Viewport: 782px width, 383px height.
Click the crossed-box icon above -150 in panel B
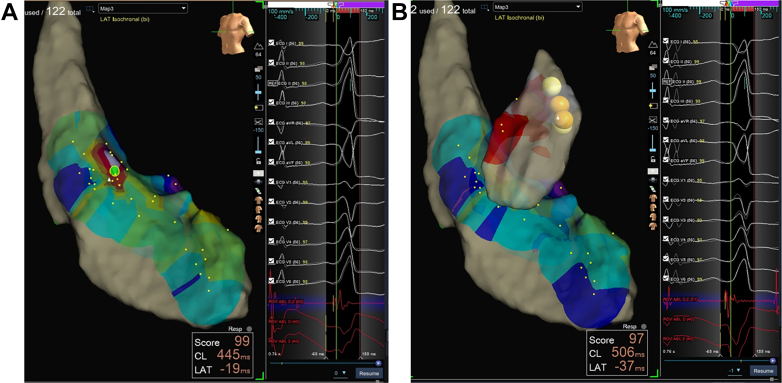(653, 120)
